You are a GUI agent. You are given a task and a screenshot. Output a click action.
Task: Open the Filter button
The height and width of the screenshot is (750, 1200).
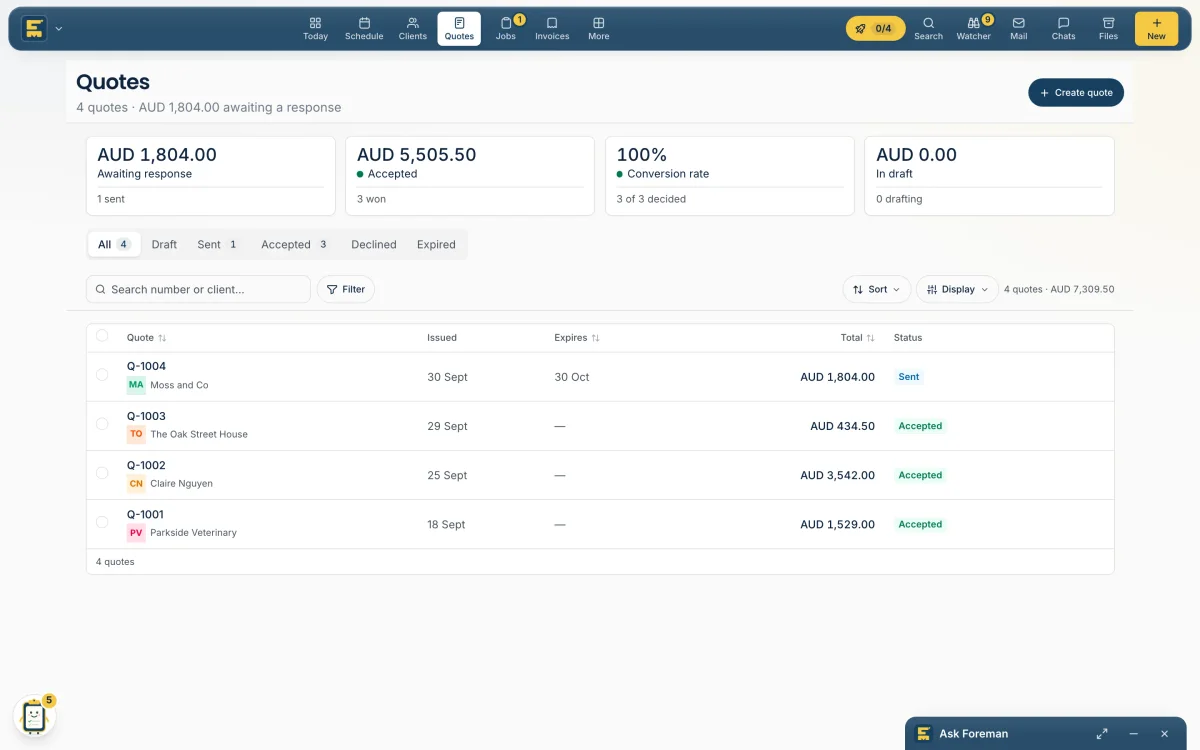point(346,289)
